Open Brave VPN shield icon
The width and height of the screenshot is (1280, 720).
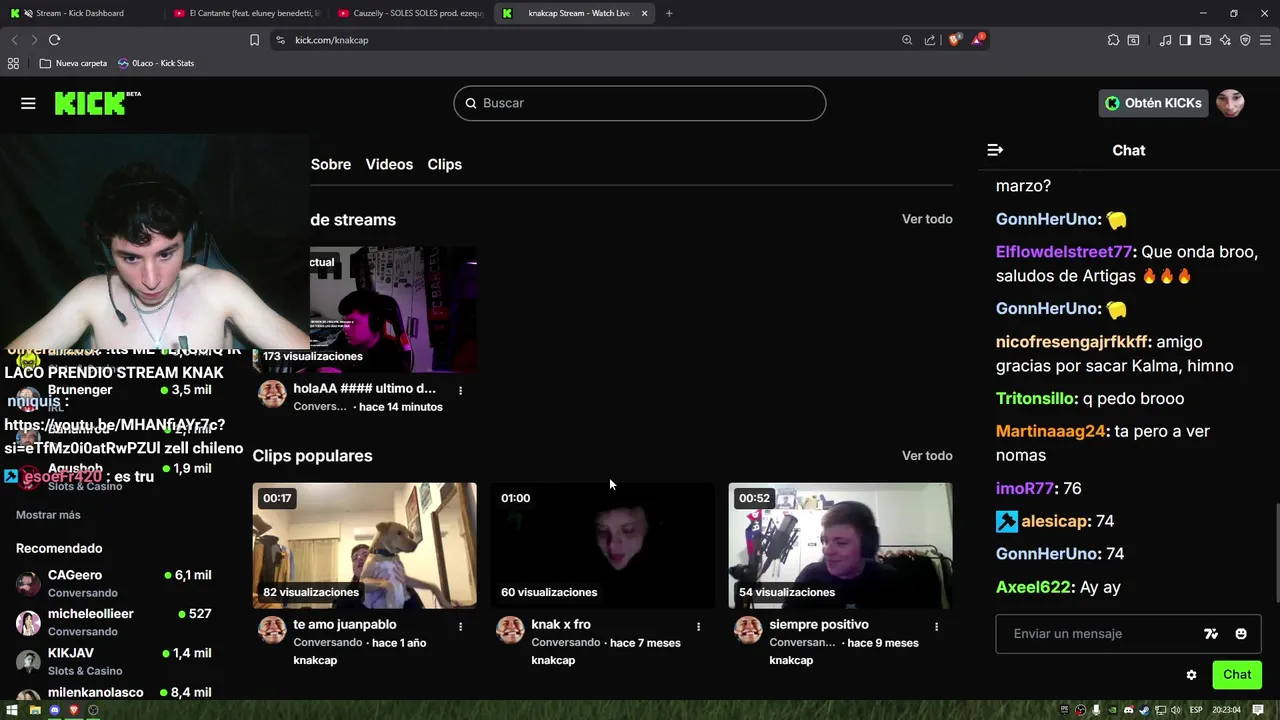pyautogui.click(x=1245, y=40)
